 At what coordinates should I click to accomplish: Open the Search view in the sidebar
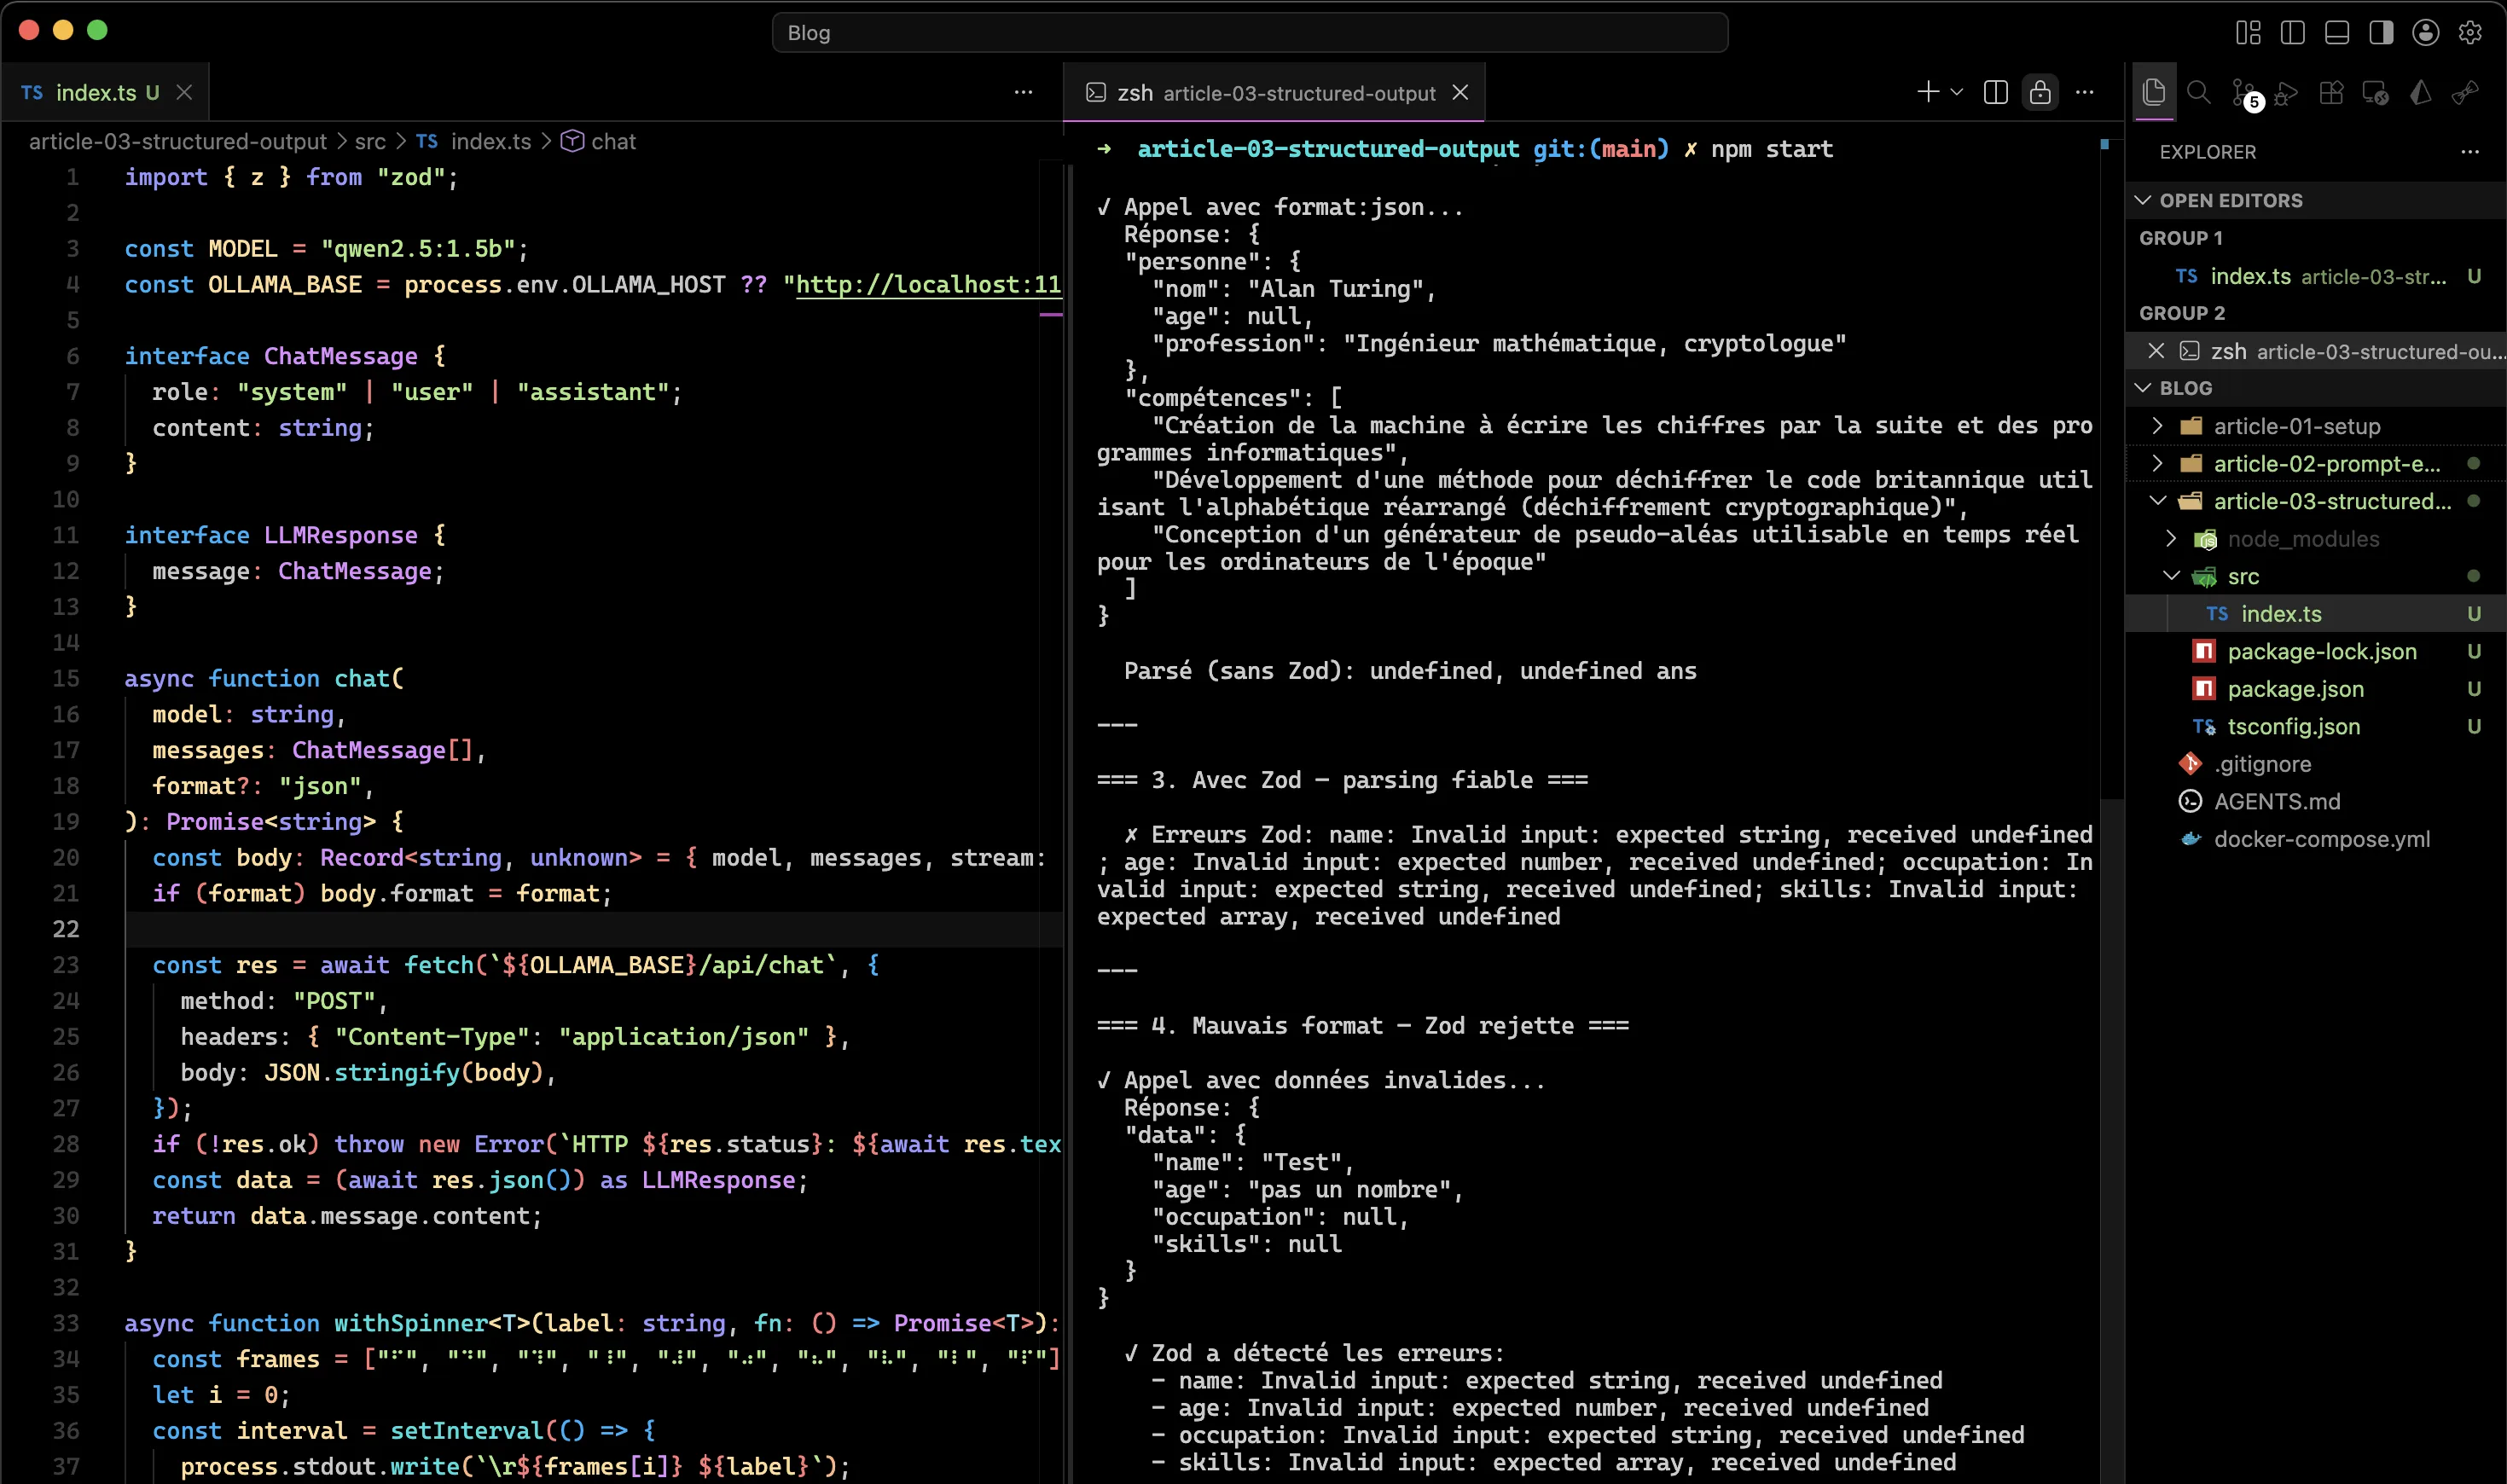[x=2198, y=93]
